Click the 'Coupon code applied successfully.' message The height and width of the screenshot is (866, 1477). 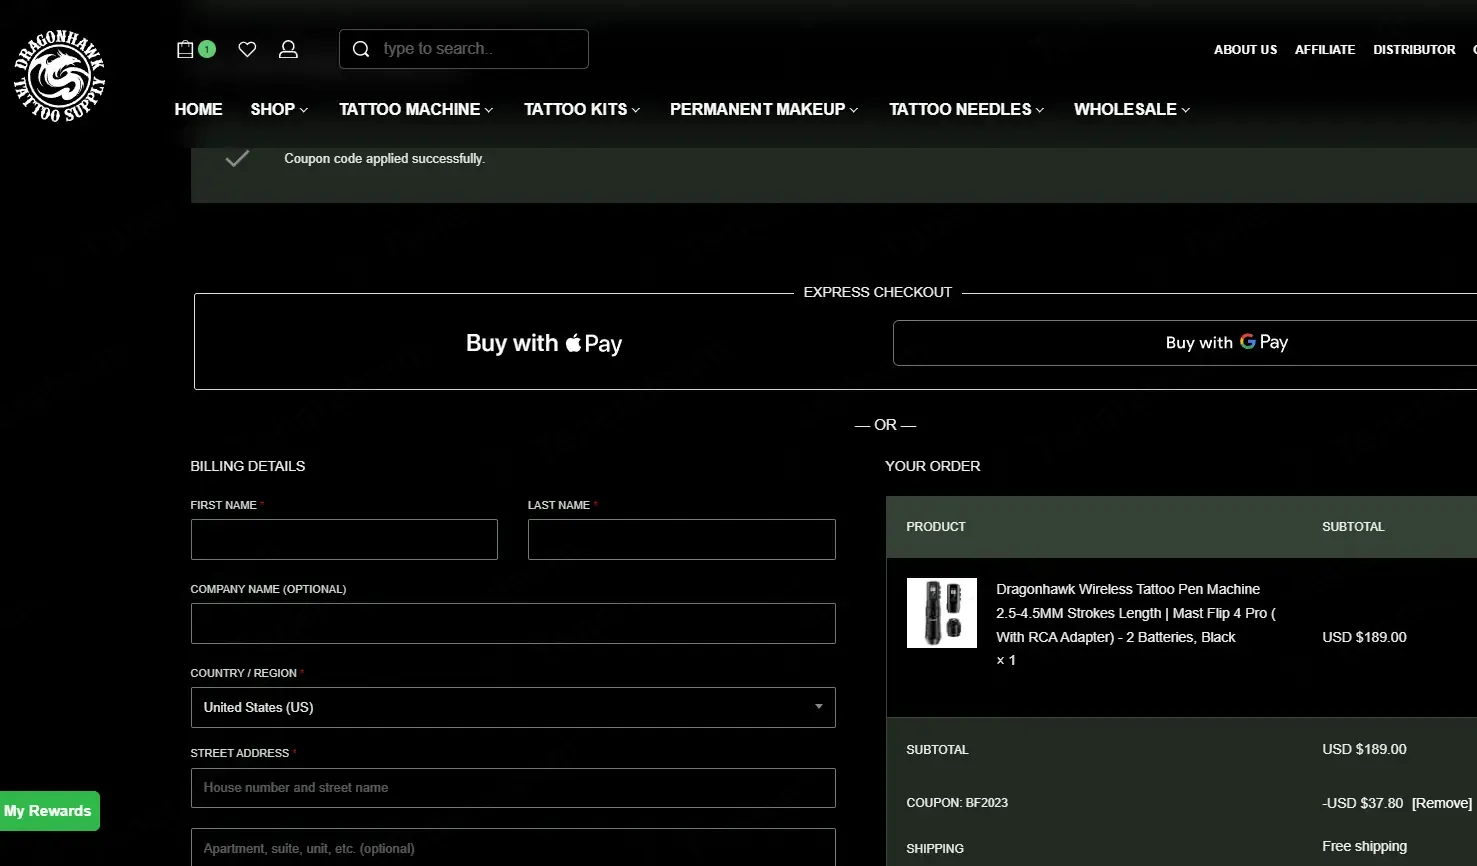pyautogui.click(x=384, y=159)
